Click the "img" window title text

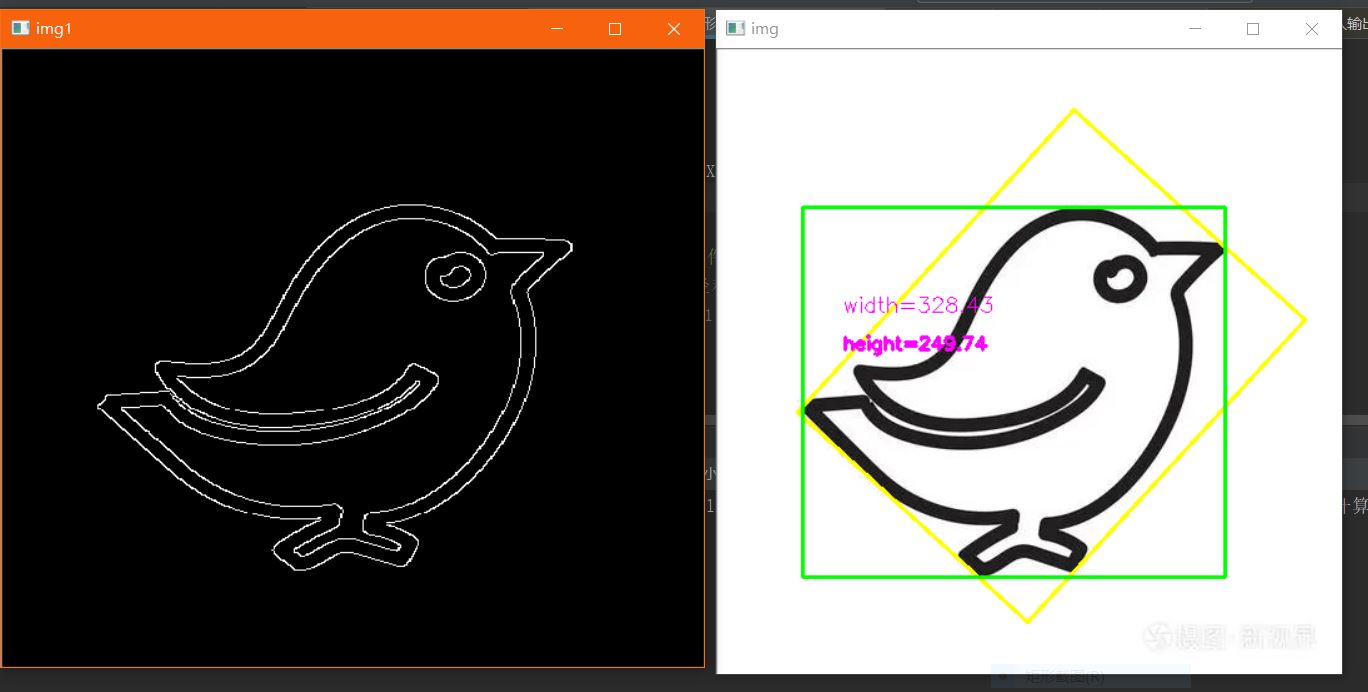click(765, 29)
